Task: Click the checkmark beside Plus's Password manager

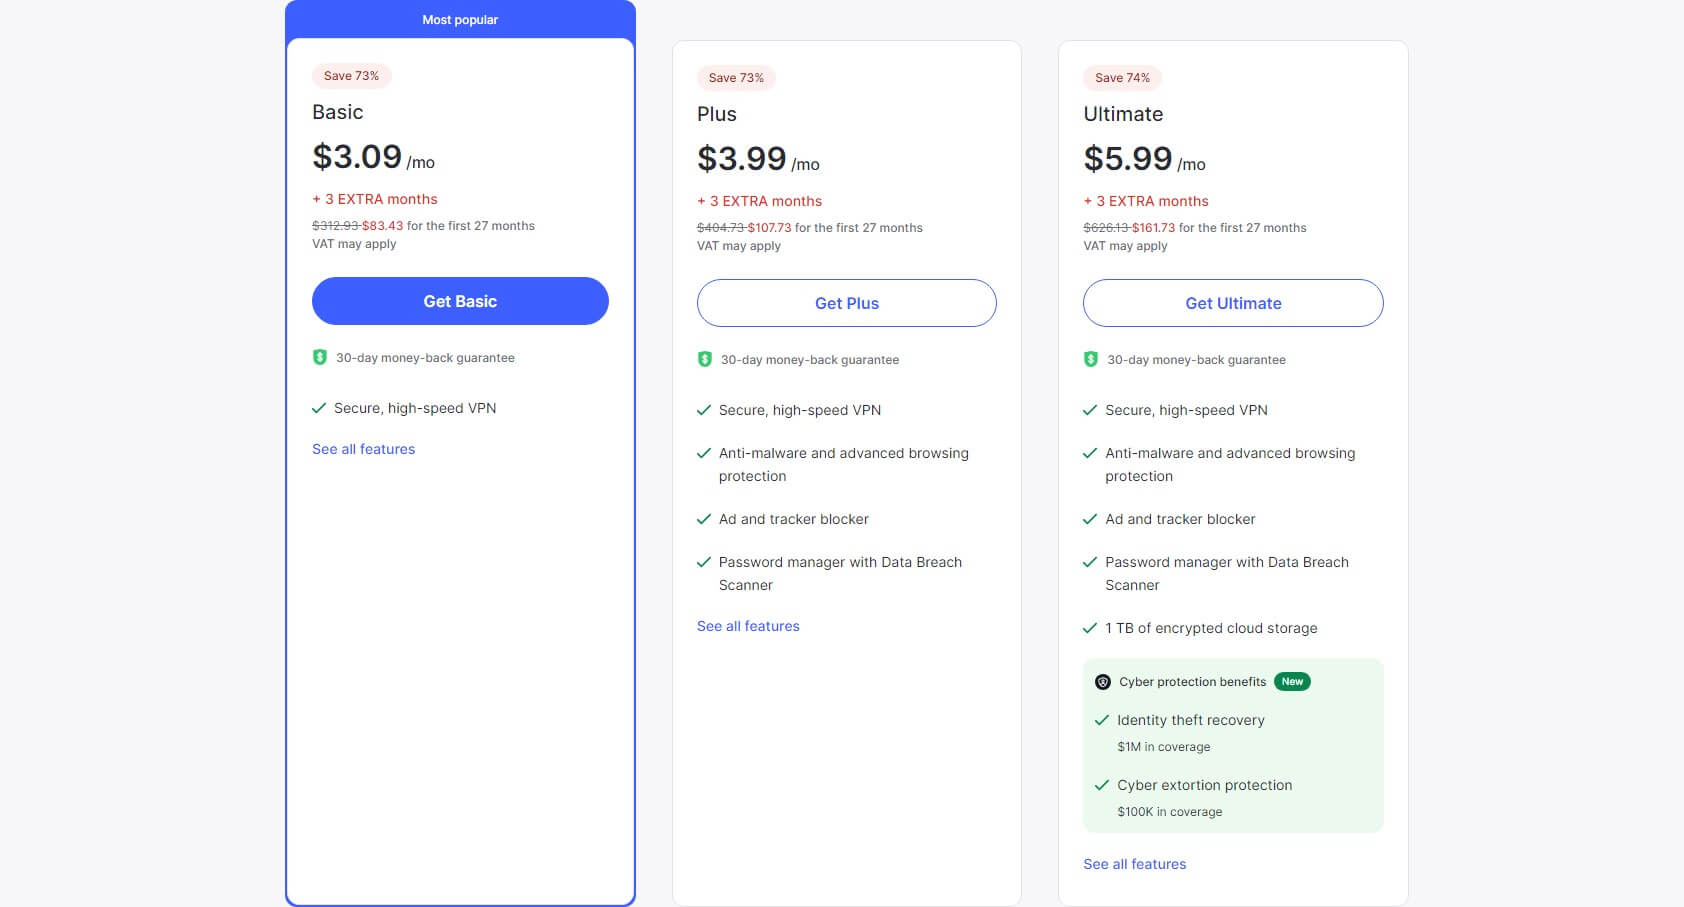Action: pyautogui.click(x=704, y=562)
